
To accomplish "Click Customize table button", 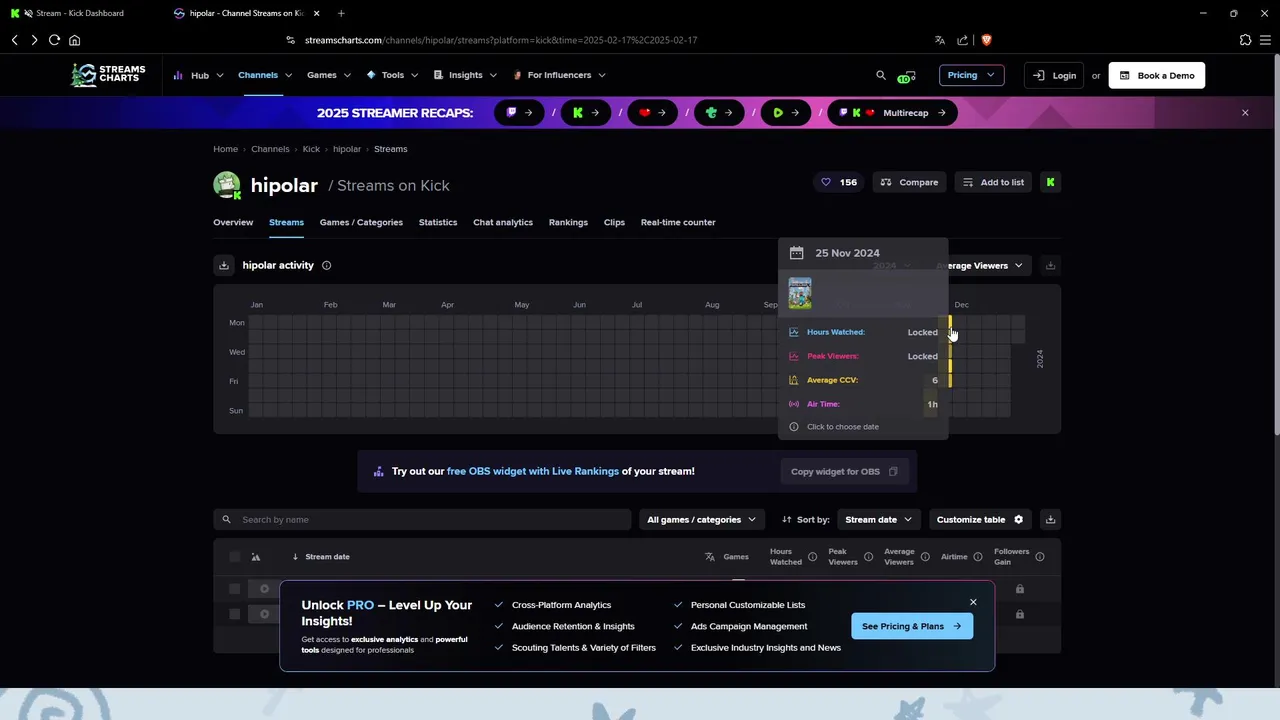I will [980, 519].
